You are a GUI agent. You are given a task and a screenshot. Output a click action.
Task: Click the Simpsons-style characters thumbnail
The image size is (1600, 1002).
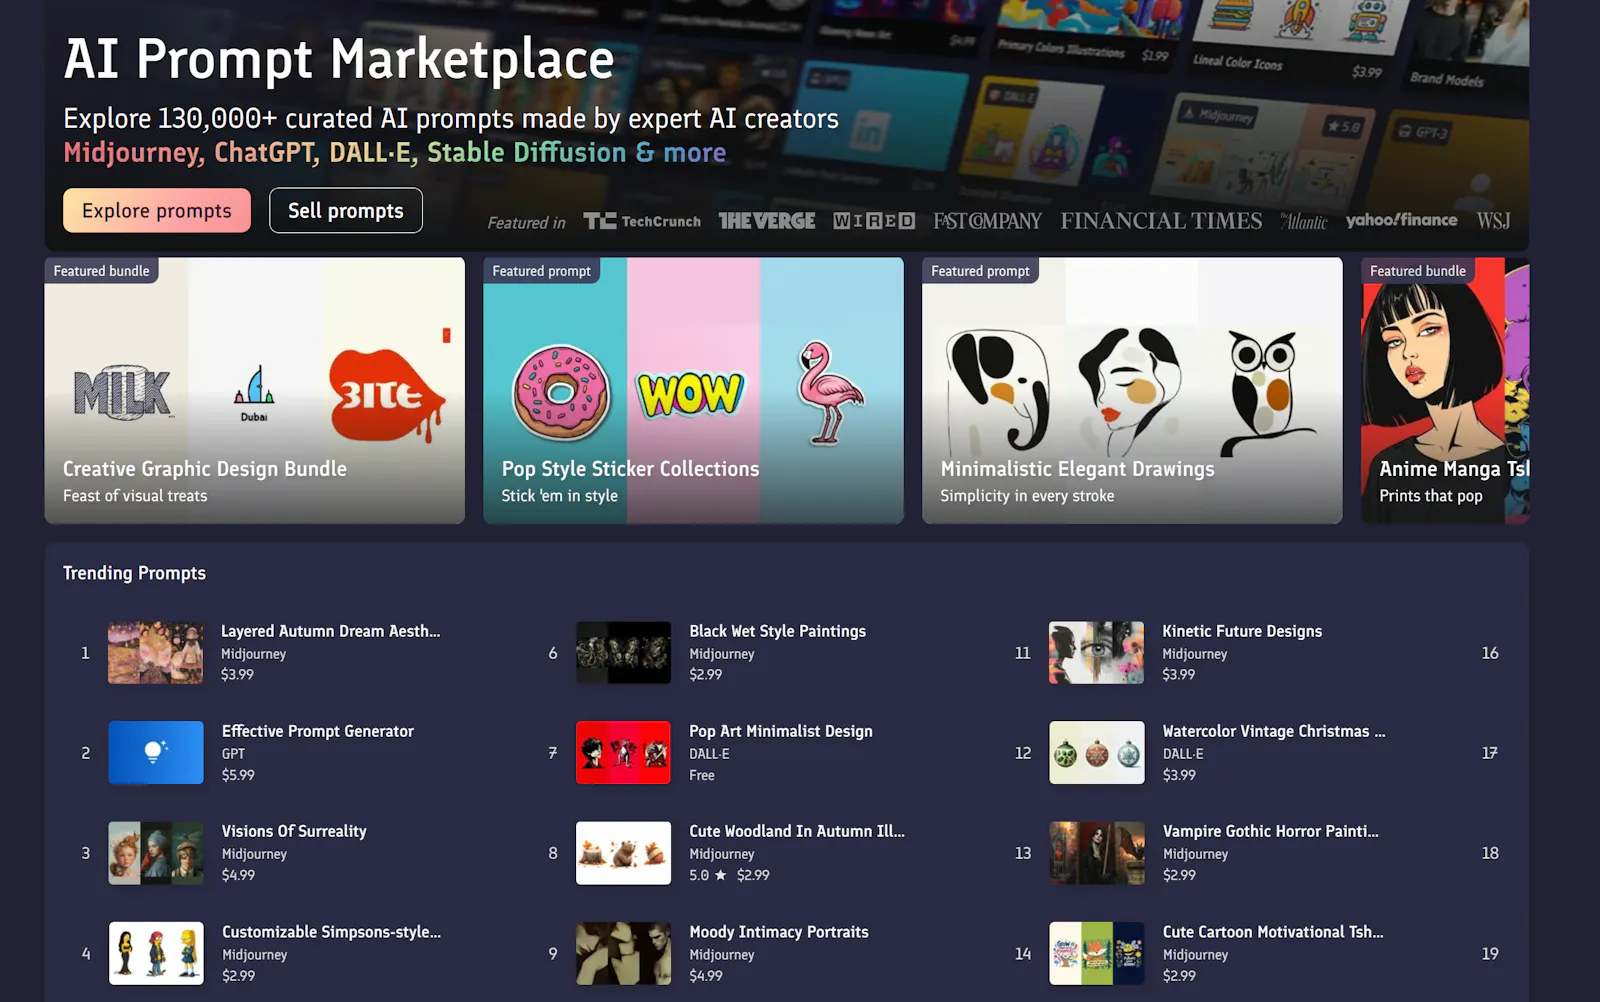pyautogui.click(x=155, y=953)
